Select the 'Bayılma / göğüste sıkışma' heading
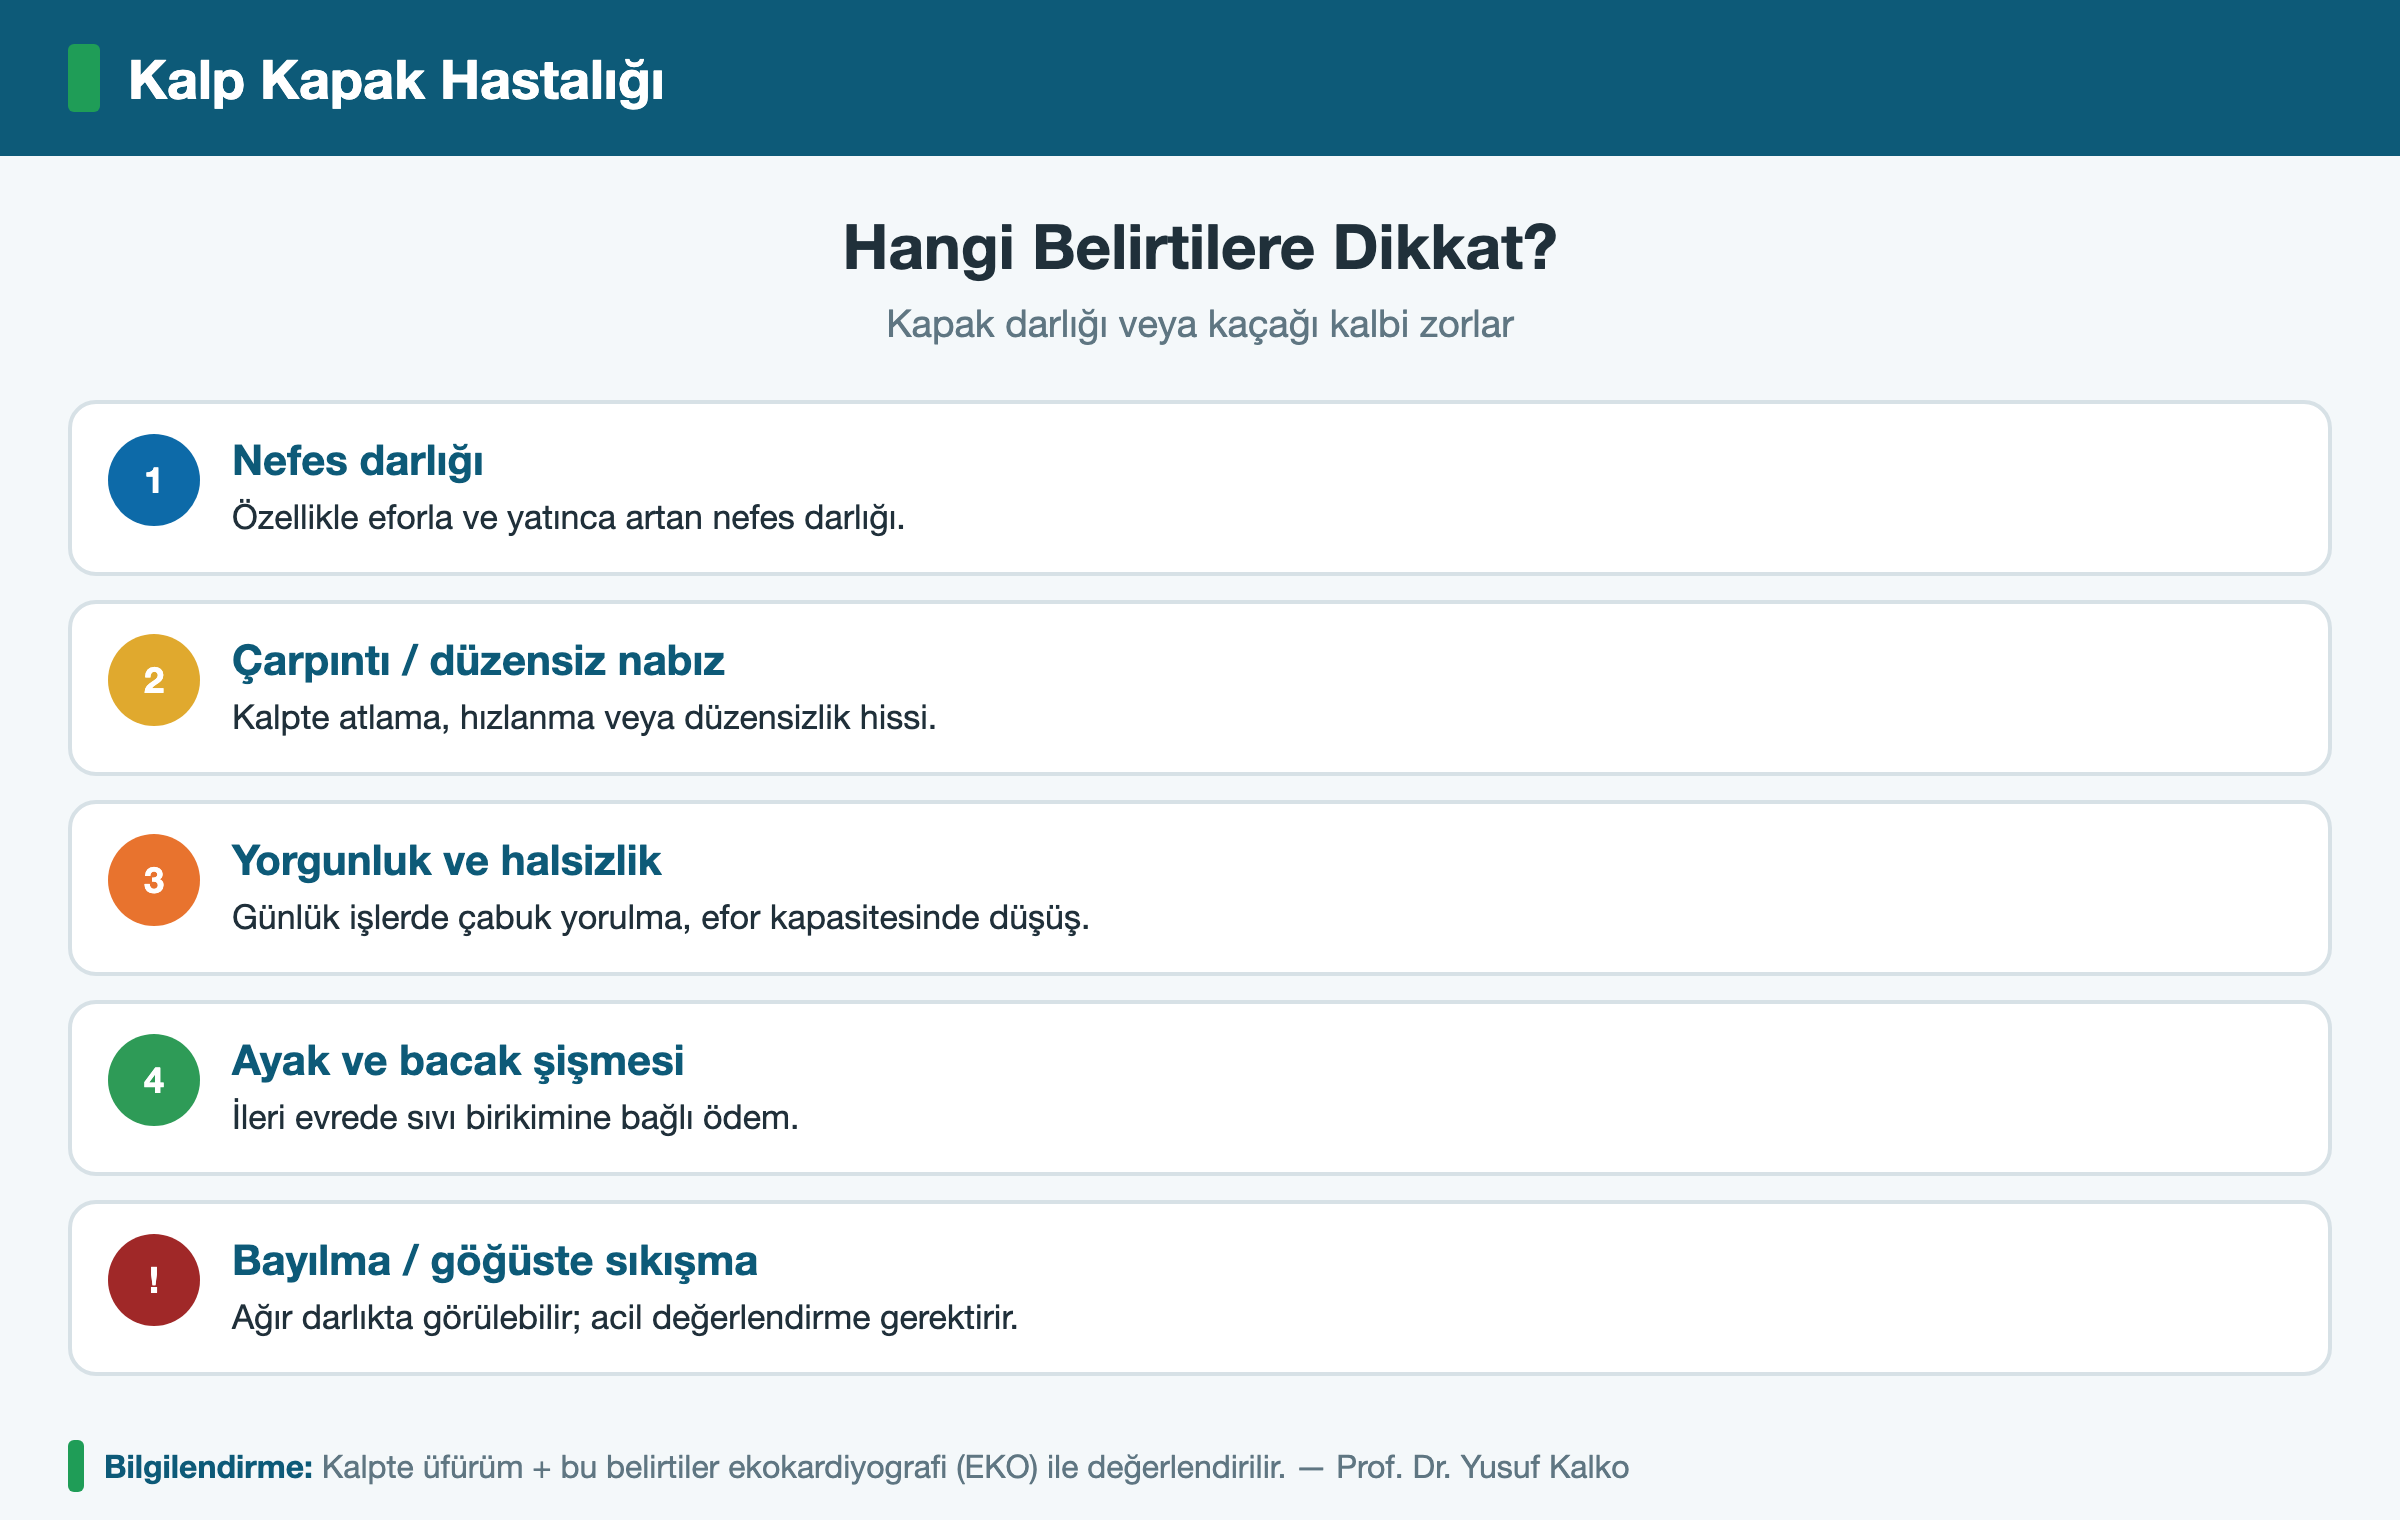 (x=495, y=1261)
